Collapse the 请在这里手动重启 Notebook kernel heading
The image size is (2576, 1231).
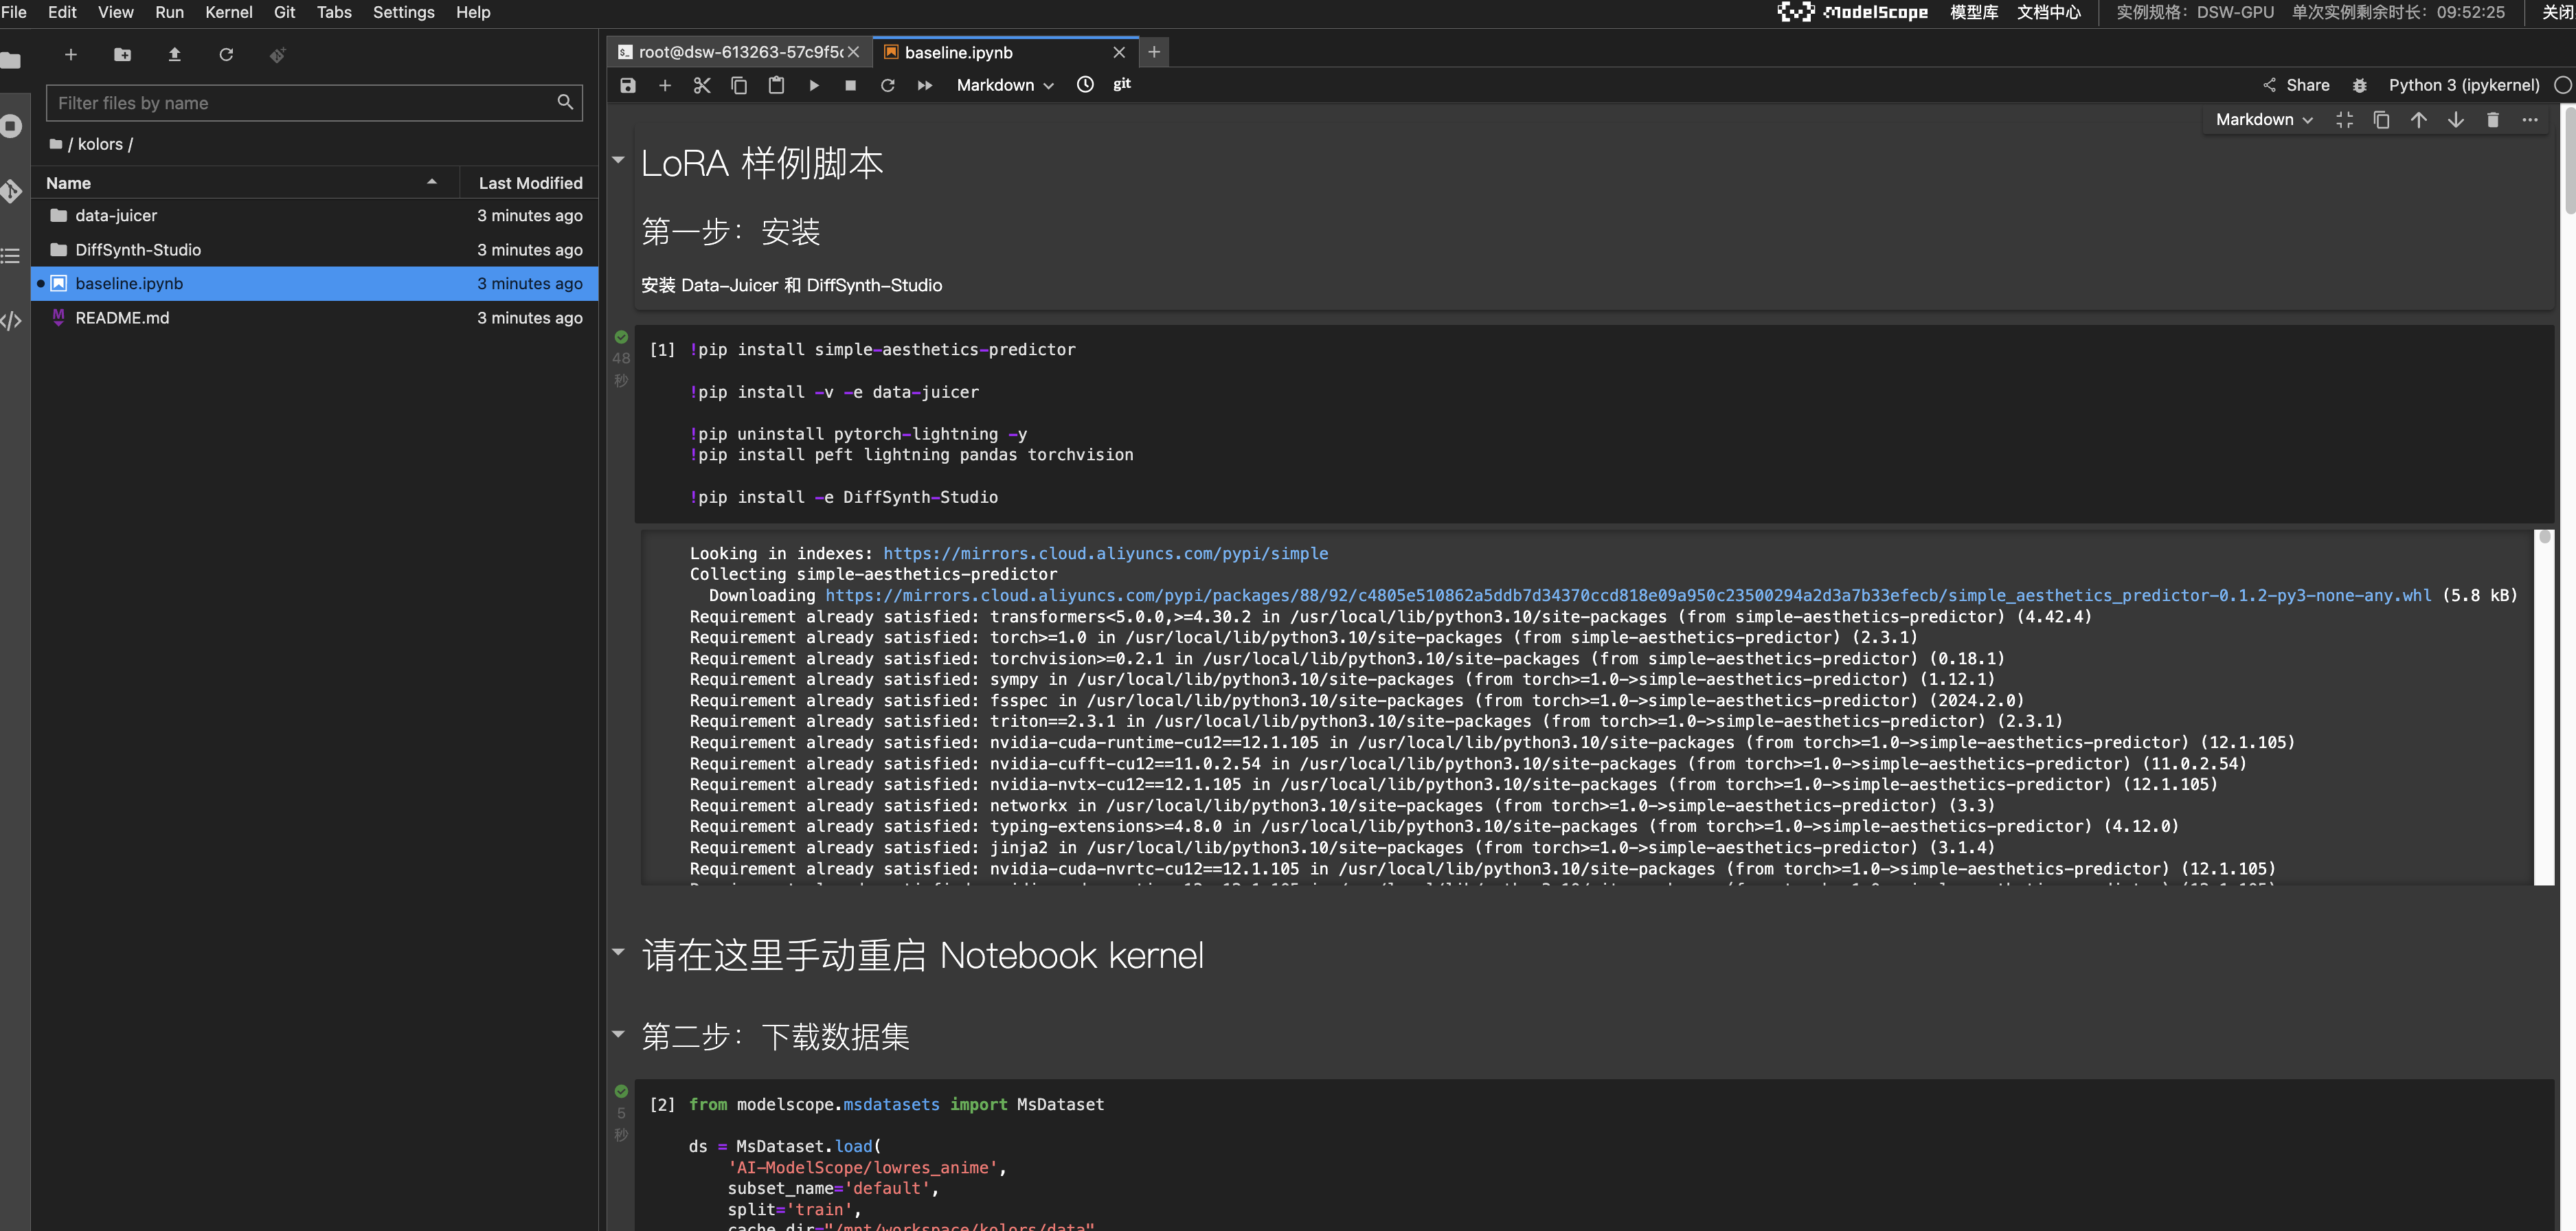click(618, 951)
